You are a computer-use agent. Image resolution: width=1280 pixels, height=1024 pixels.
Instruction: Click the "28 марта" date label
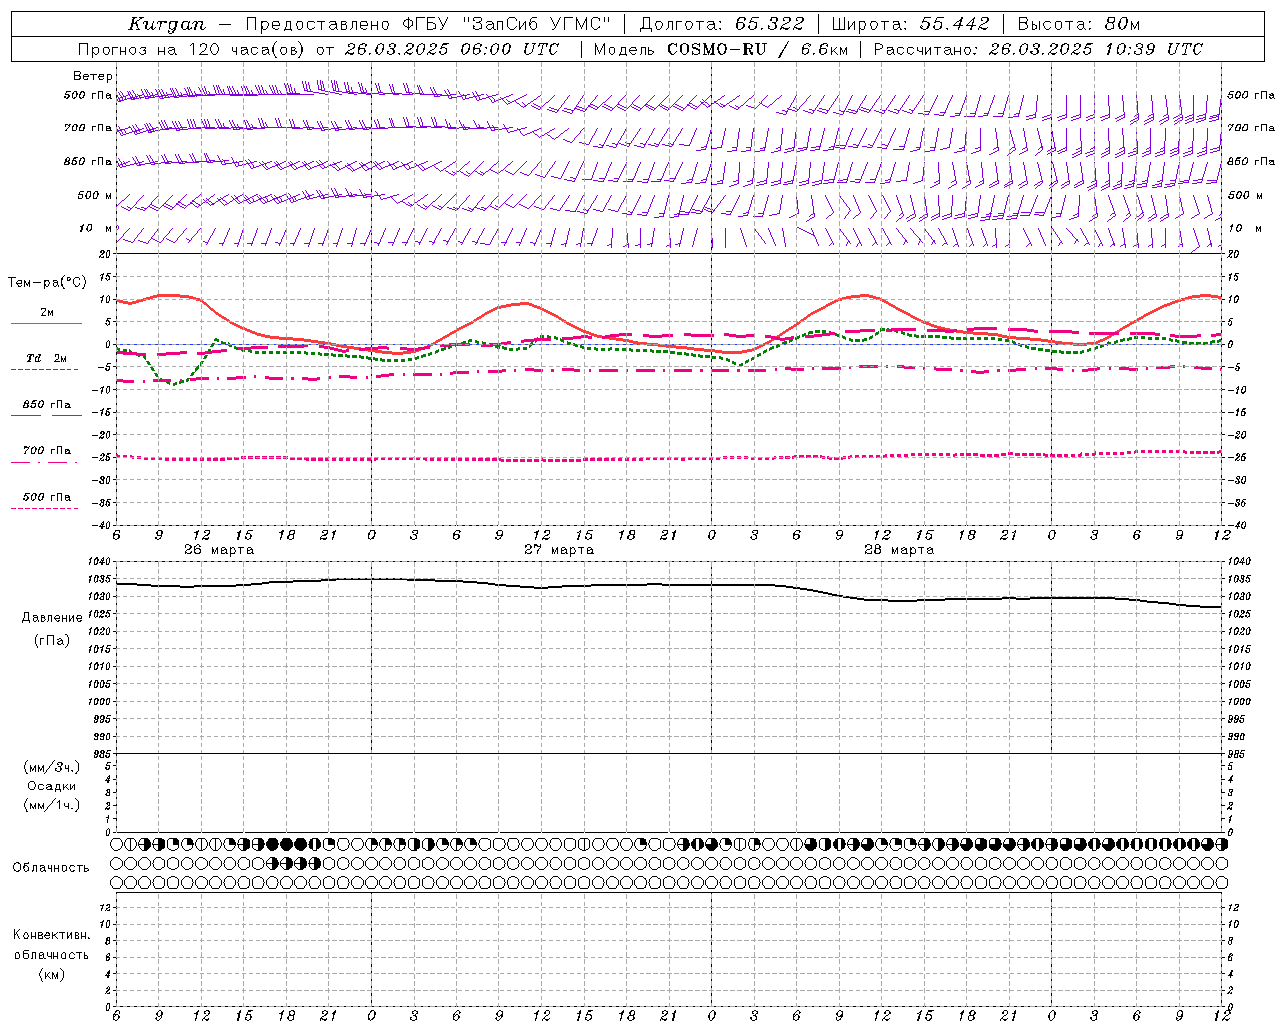pyautogui.click(x=899, y=550)
